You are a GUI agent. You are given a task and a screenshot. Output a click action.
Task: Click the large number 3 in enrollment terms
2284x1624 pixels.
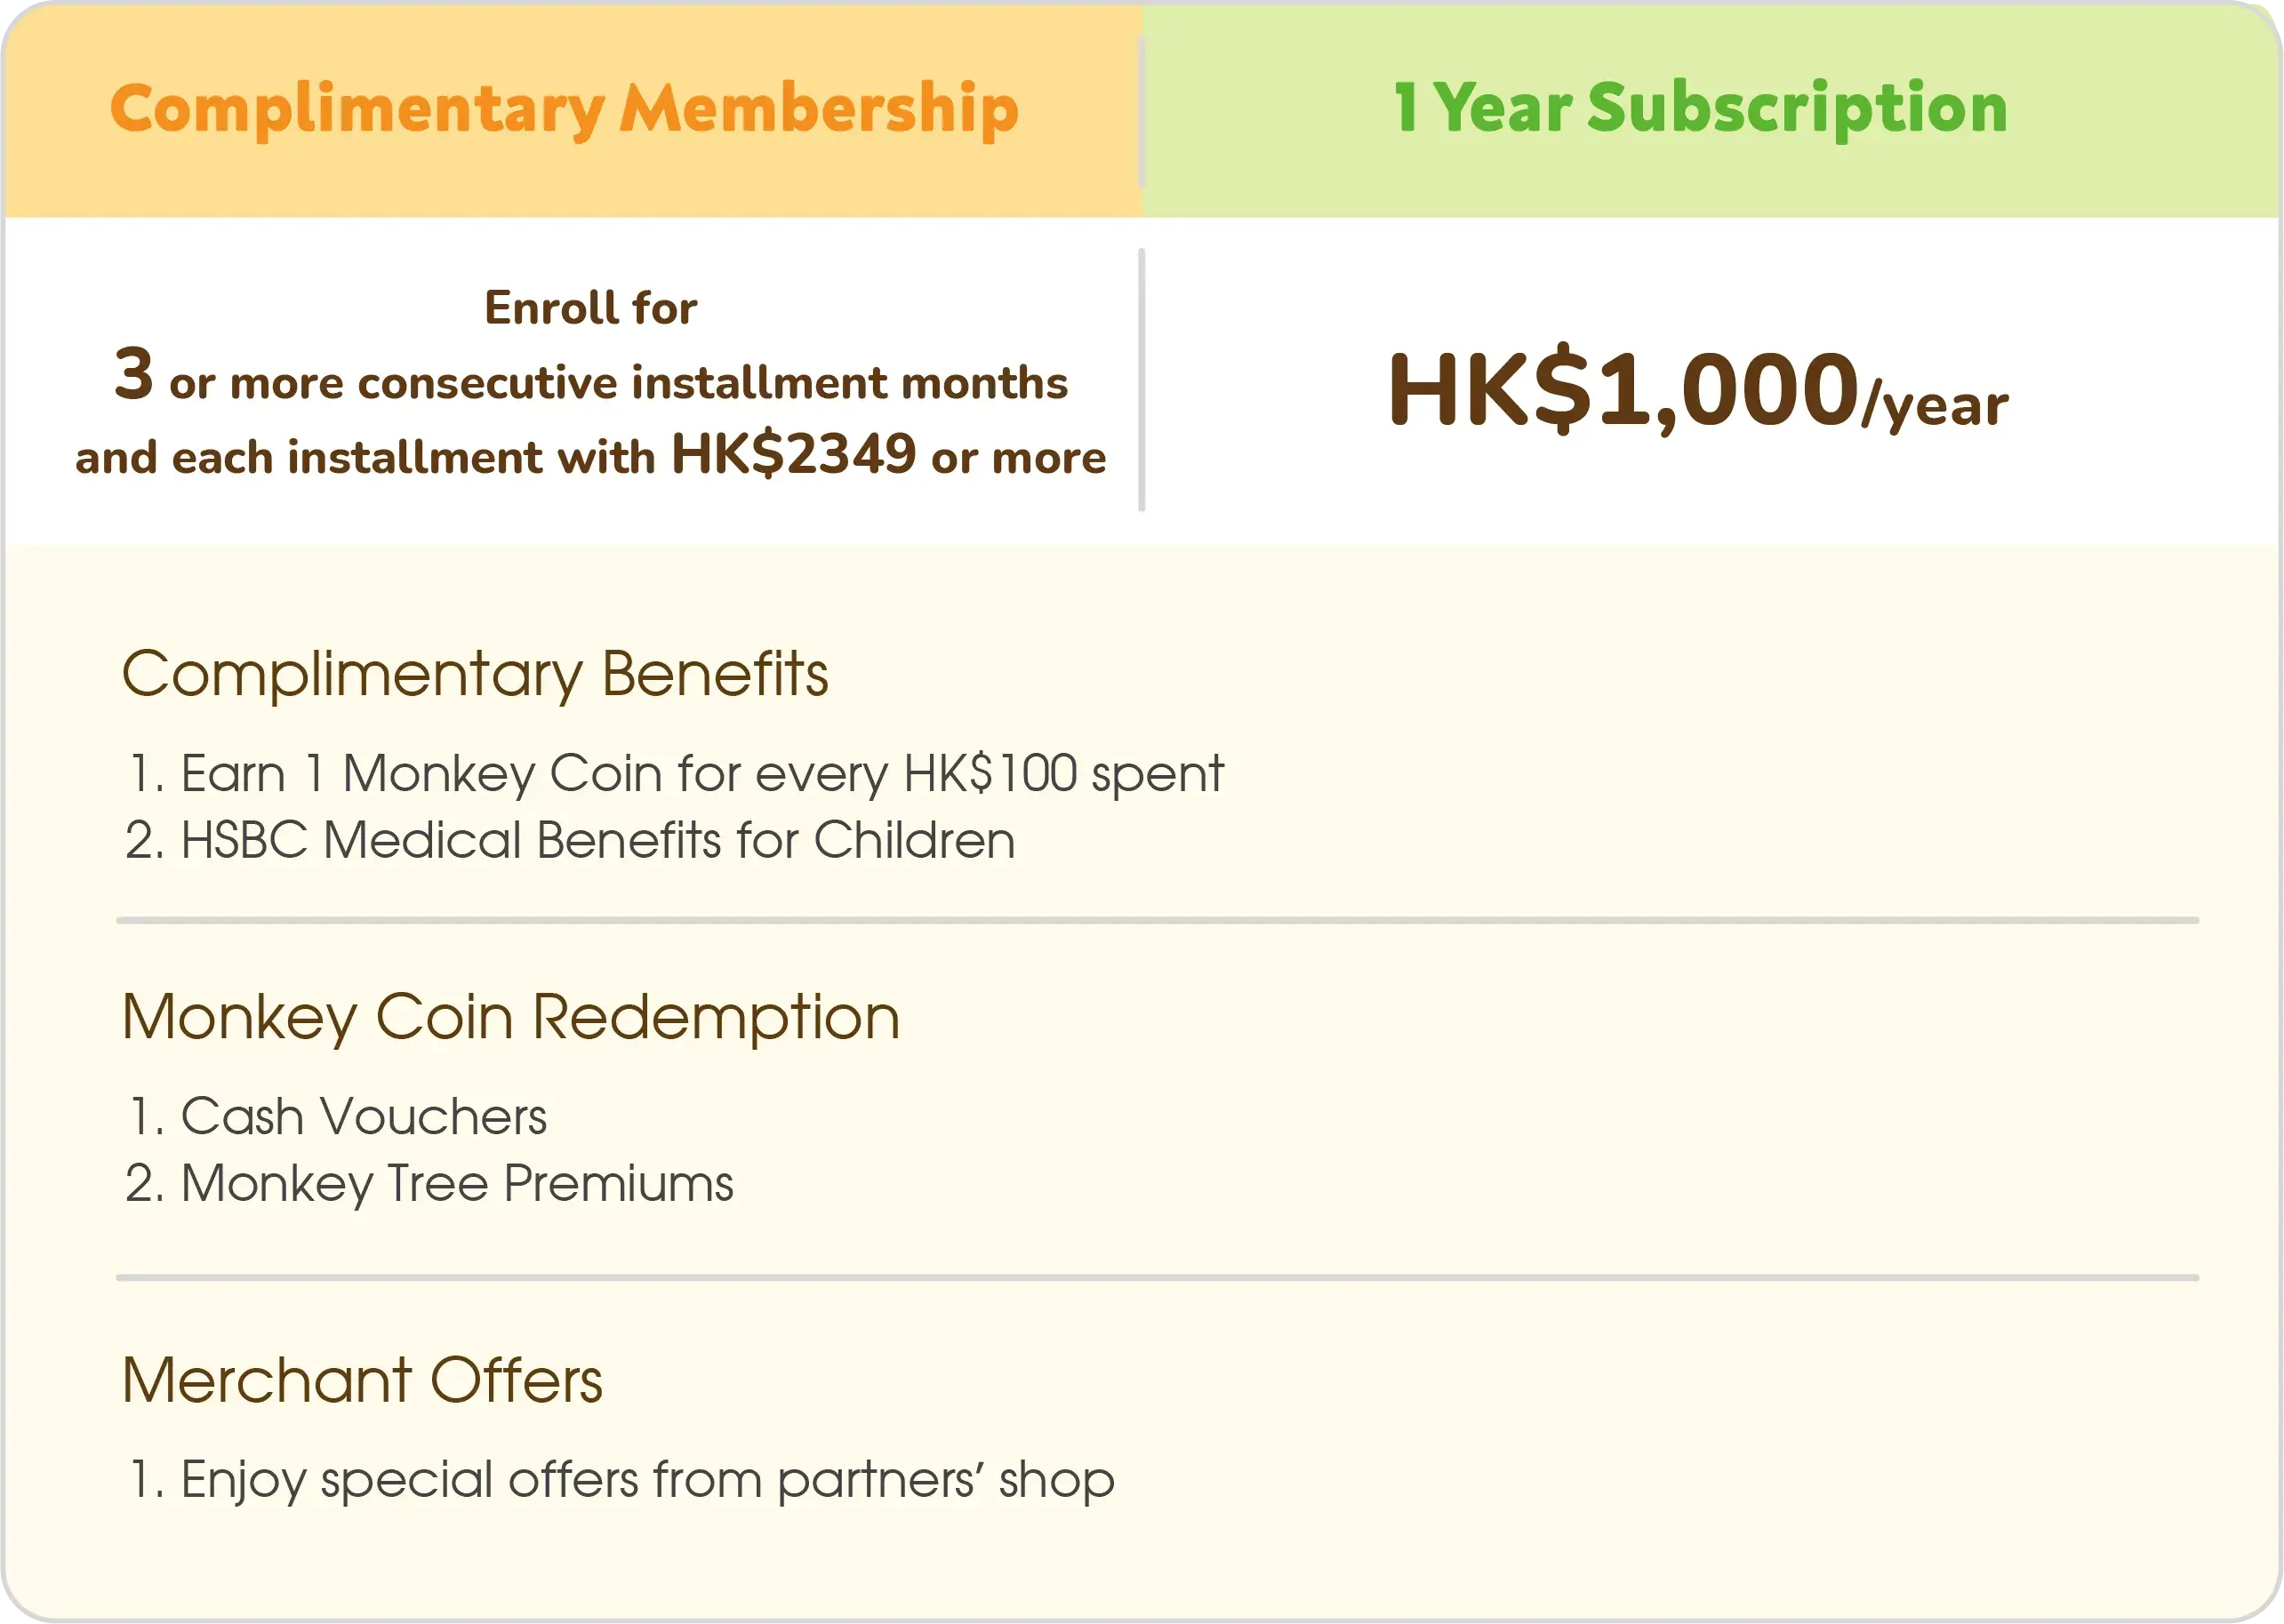(134, 373)
